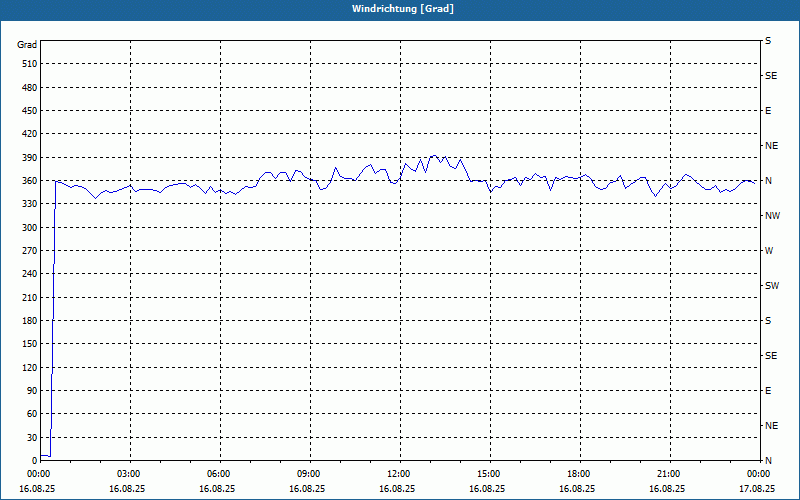This screenshot has height=500, width=800.
Task: Click the 09:00 time label
Action: click(x=309, y=474)
